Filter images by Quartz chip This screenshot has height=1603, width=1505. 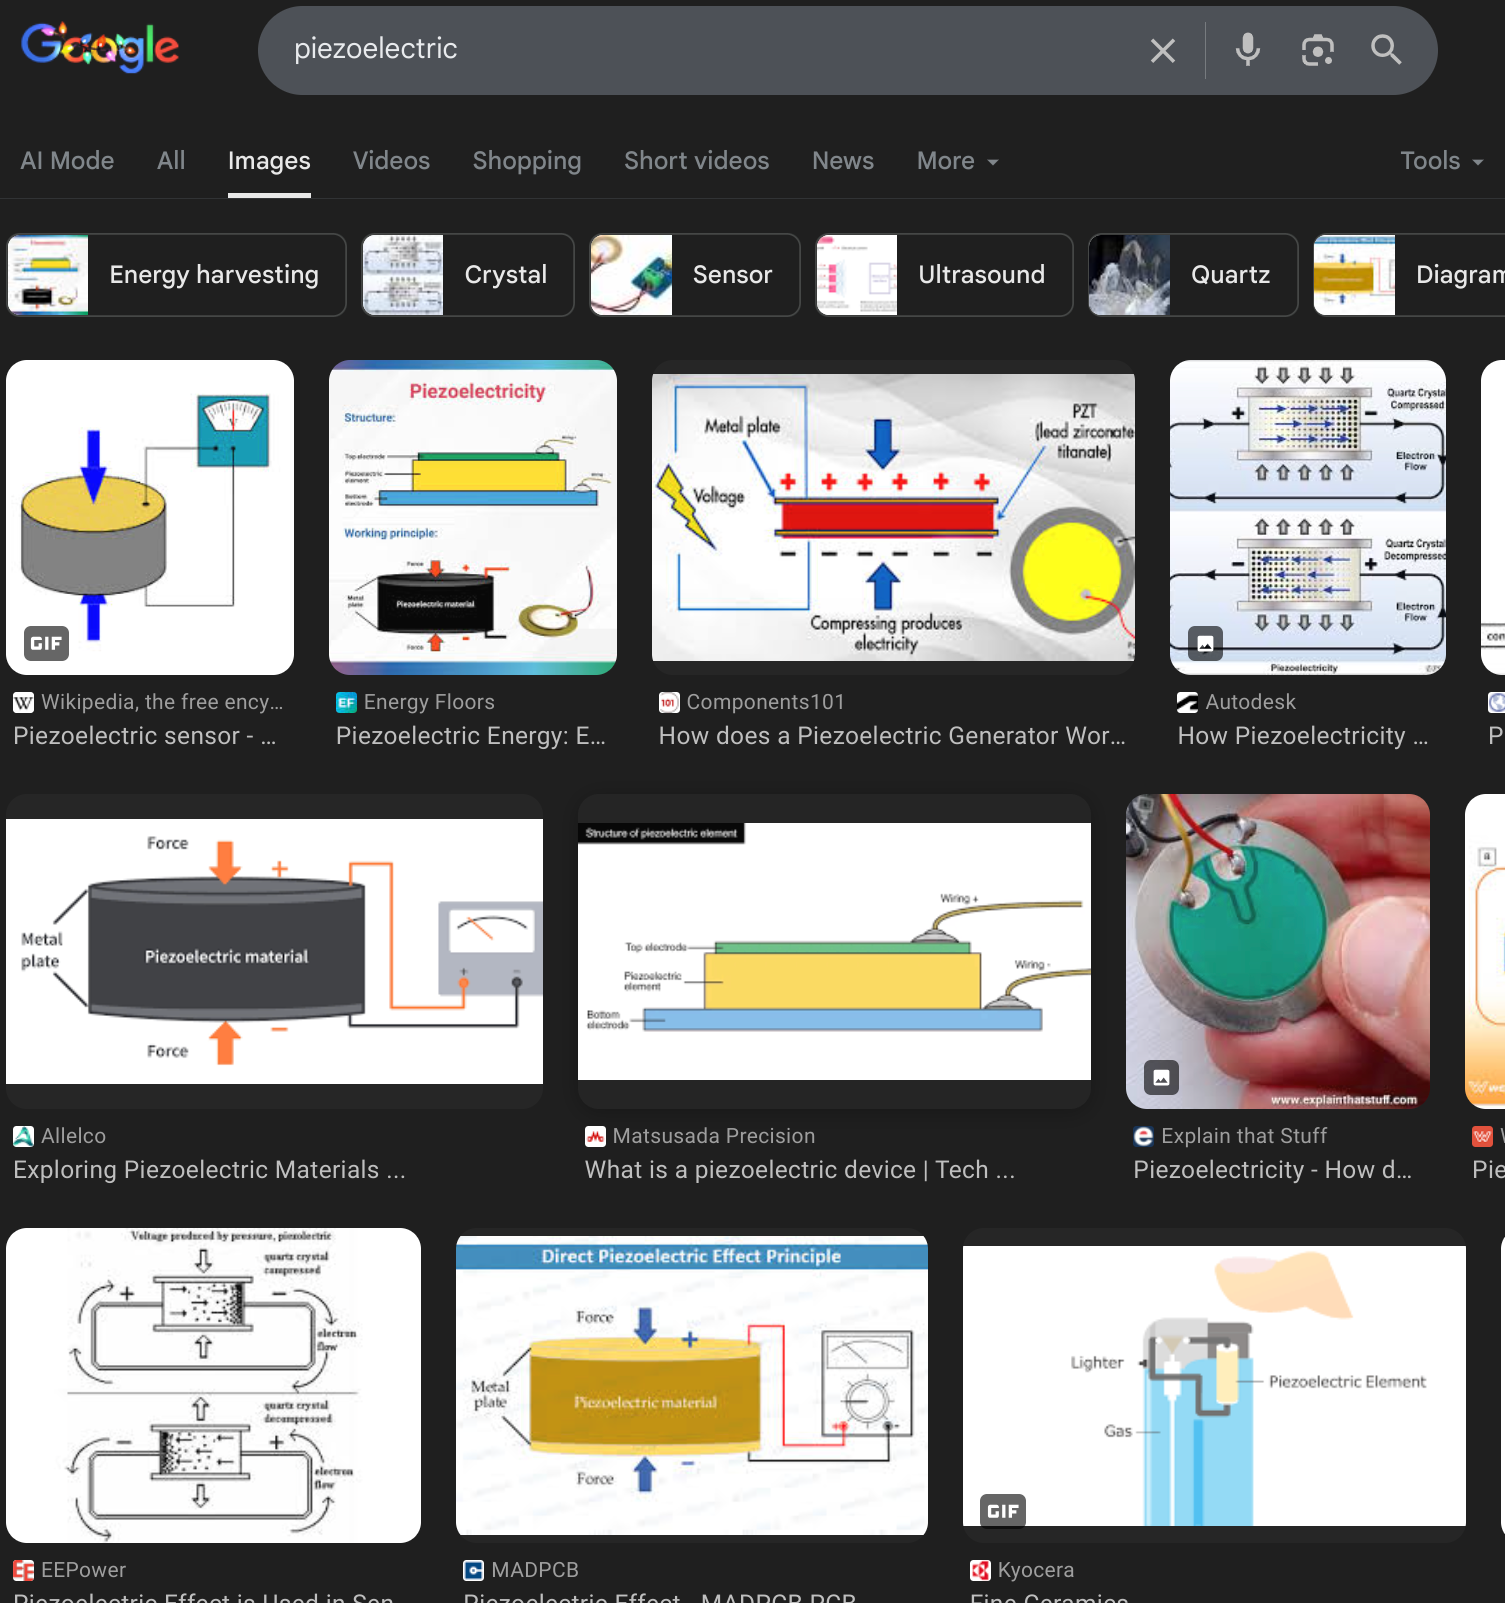1193,275
